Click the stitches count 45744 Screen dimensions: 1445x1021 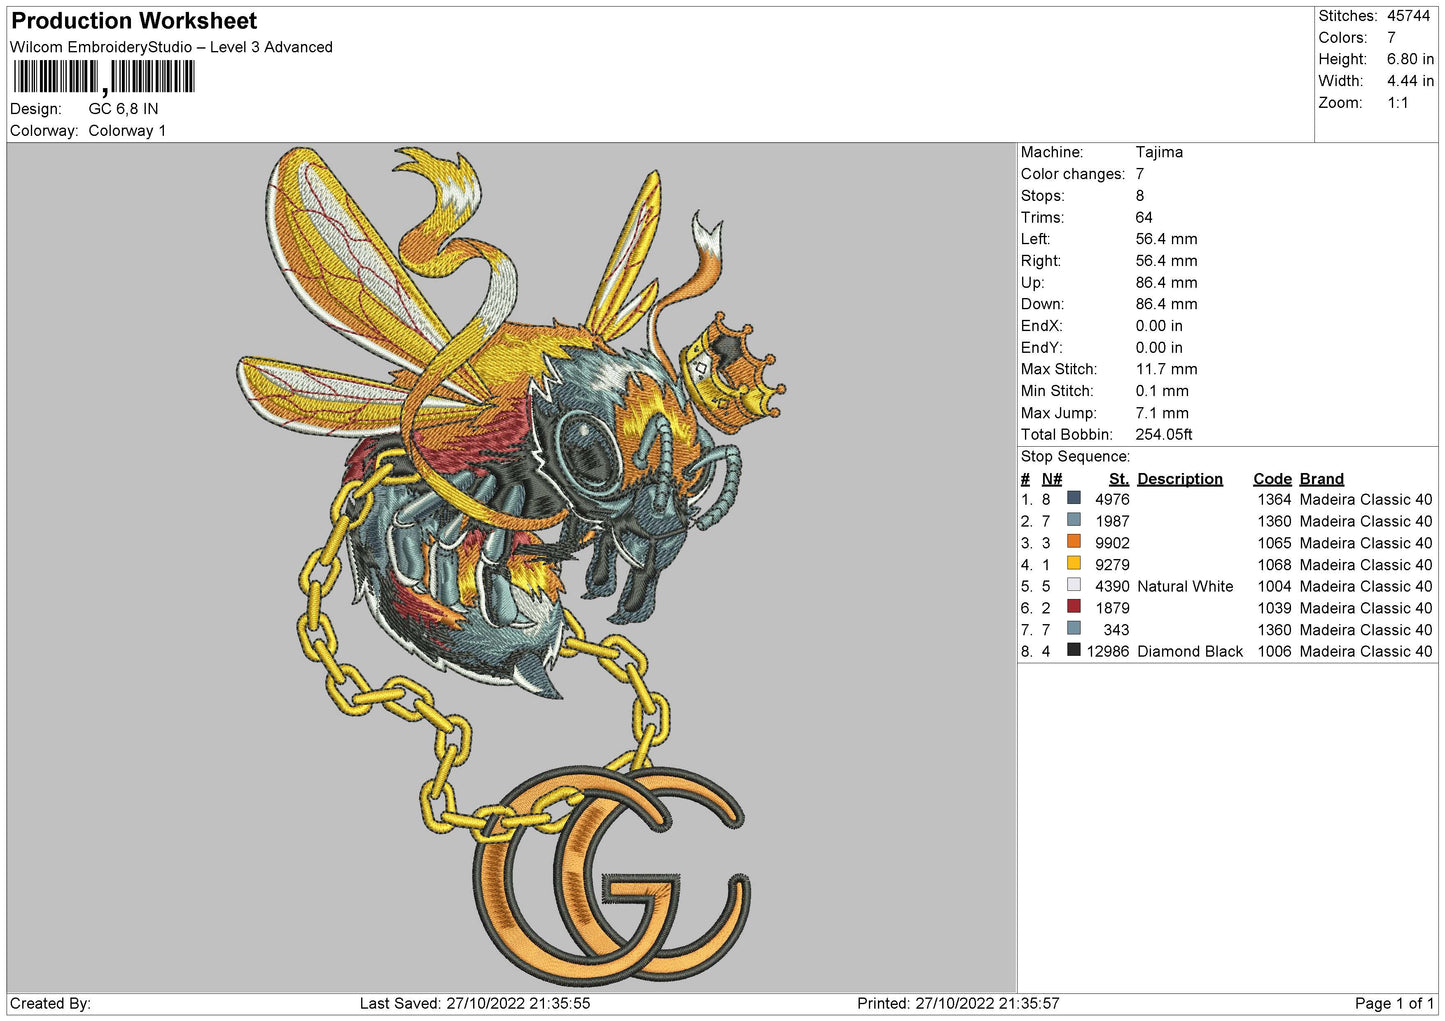coord(1408,16)
